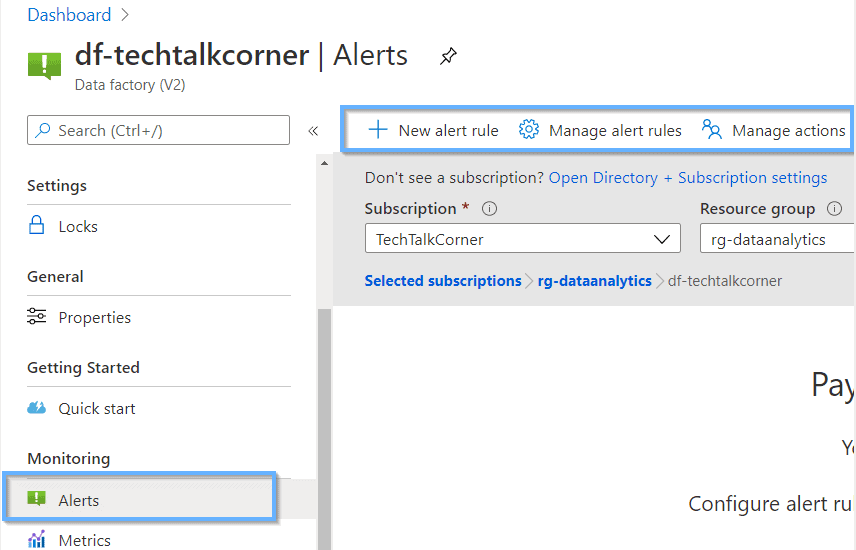Open Directory + Subscription settings link
The image size is (856, 550).
(x=688, y=178)
